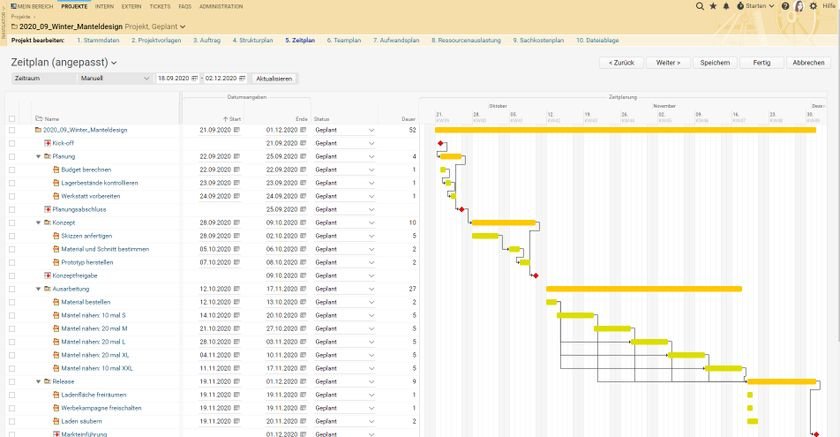Viewport: 840px width, 437px height.
Task: Open calendar for project end date 01.12.2020
Action: (303, 130)
